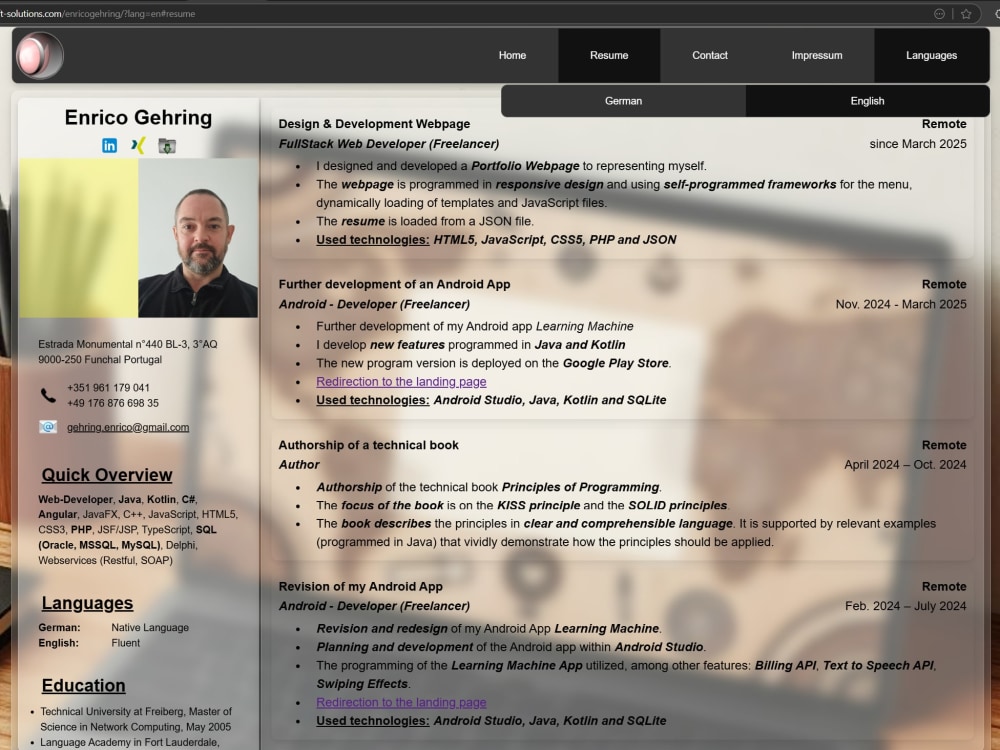This screenshot has width=1000, height=750.
Task: Open the Xing profile icon
Action: point(138,145)
